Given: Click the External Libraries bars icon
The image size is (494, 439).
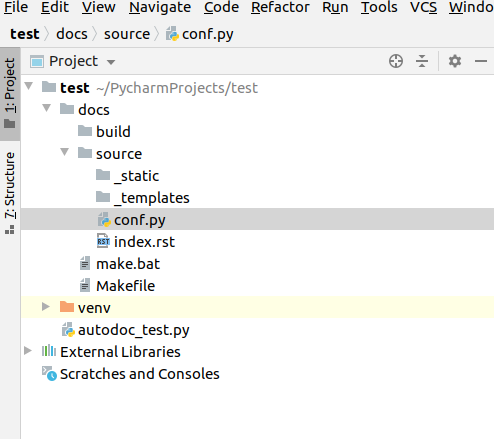Looking at the screenshot, I should click(49, 351).
